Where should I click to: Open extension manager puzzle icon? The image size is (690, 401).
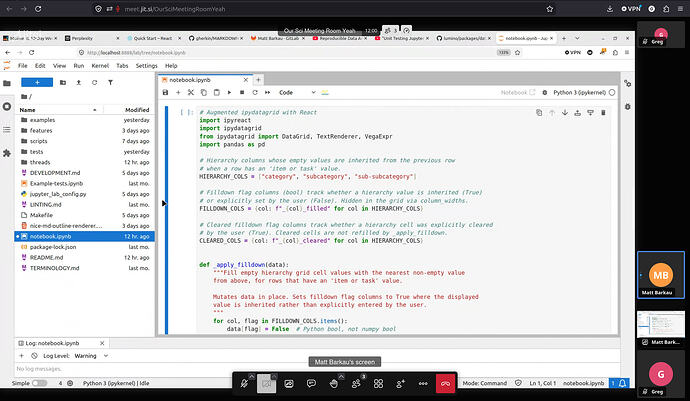point(7,153)
